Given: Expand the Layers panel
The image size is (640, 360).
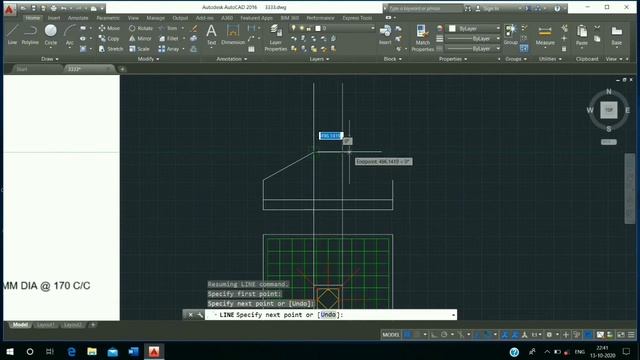Looking at the screenshot, I should tap(319, 59).
